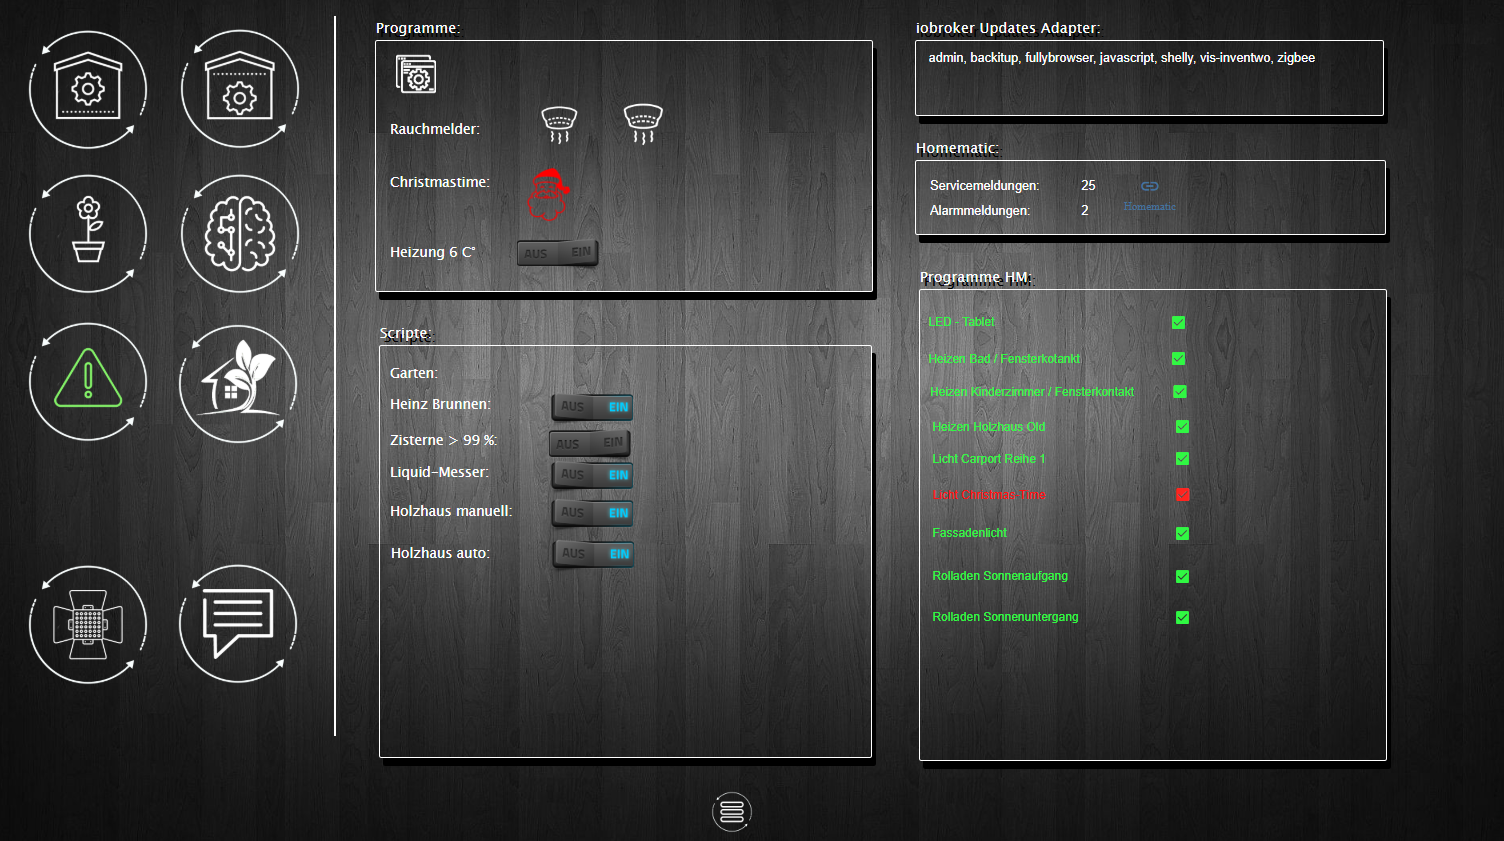
Task: Open the bottom stacked-bars menu button
Action: coord(732,811)
